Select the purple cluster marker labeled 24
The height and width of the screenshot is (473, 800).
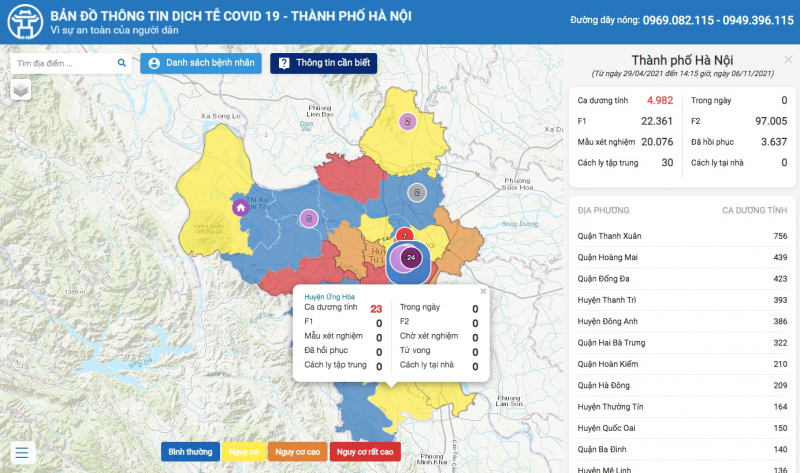[x=411, y=258]
